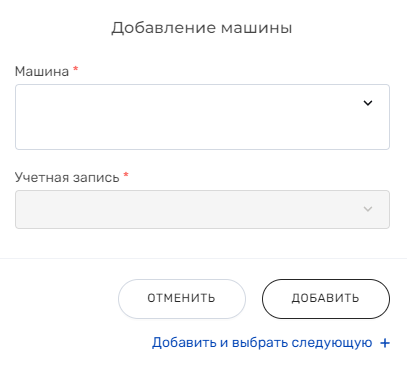The height and width of the screenshot is (366, 407).
Task: Click the chevron arrow in the Машина field
Action: tap(368, 103)
